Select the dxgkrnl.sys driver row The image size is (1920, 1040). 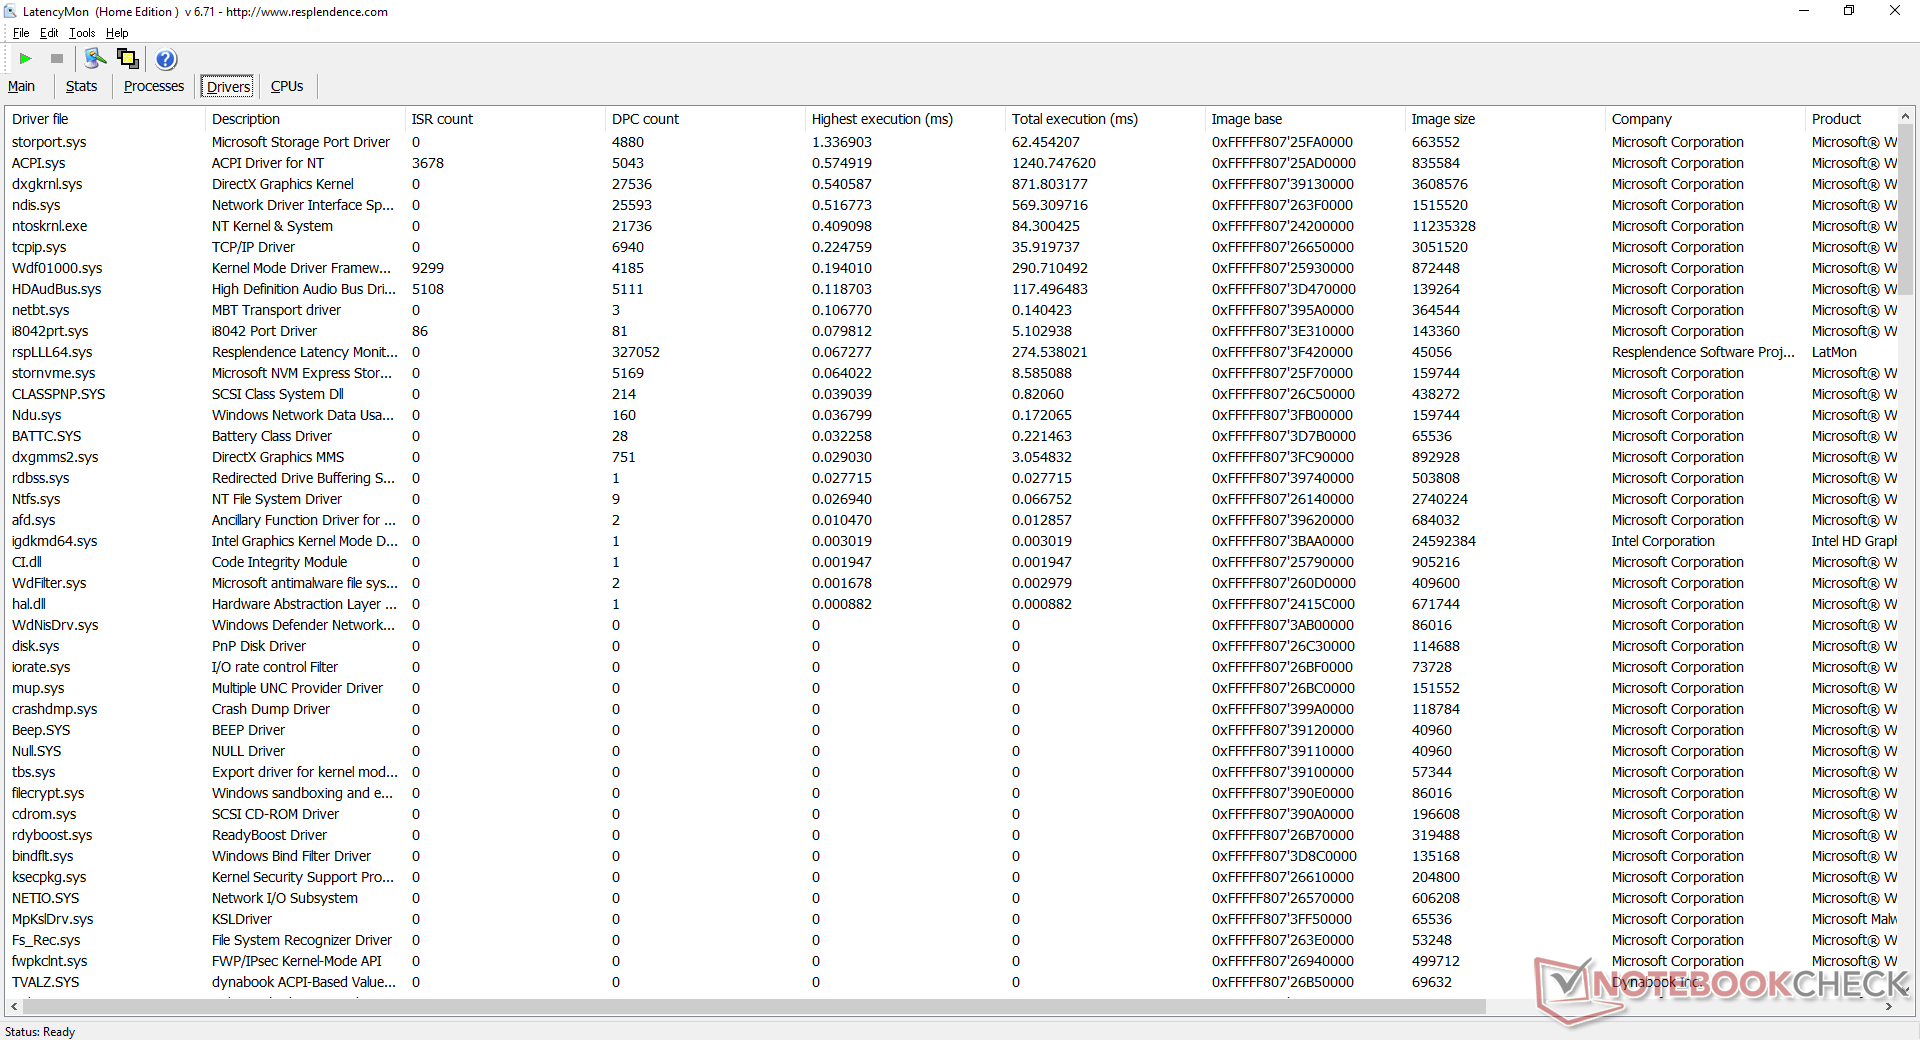[952, 184]
